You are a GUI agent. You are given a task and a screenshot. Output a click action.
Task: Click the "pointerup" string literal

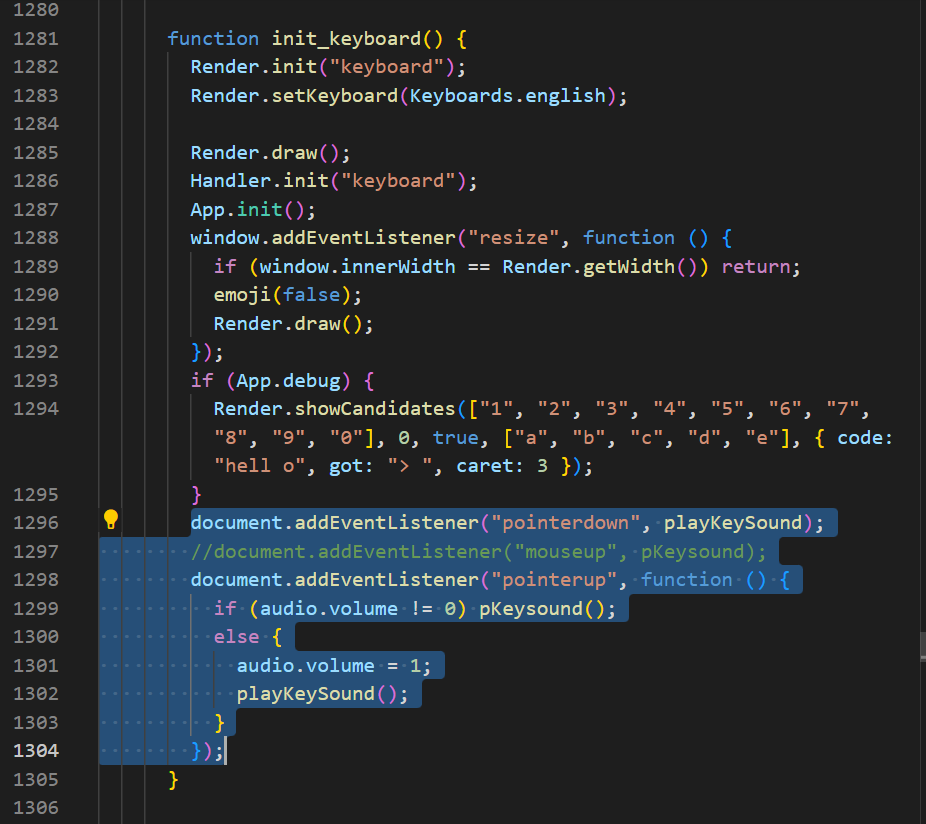[554, 580]
